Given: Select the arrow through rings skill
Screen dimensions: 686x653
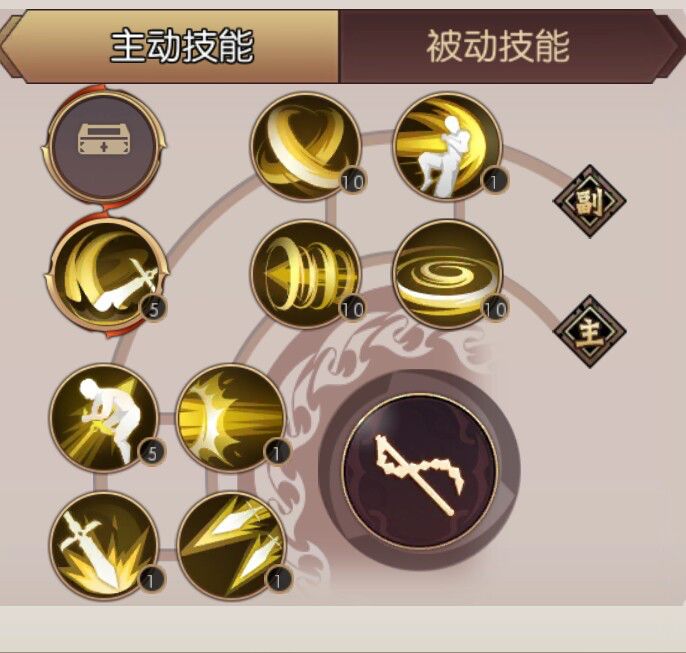Looking at the screenshot, I should point(306,274).
